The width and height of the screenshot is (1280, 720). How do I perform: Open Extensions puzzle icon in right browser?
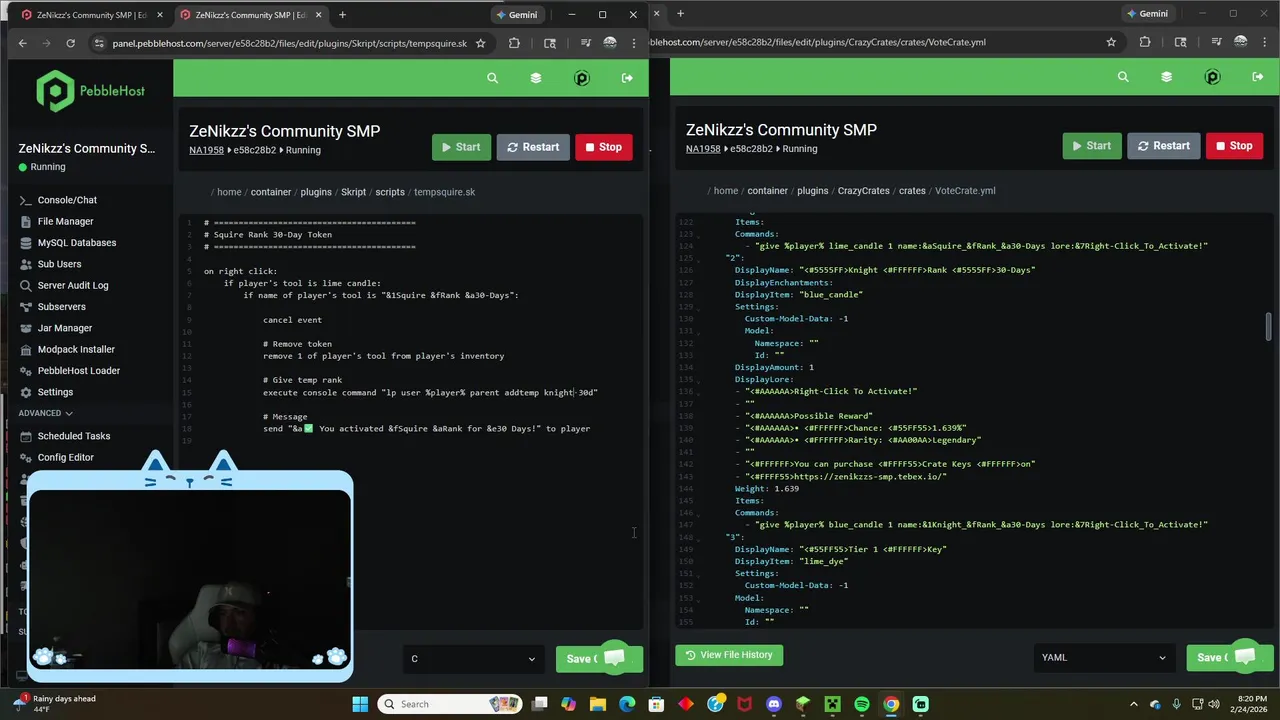(1145, 42)
